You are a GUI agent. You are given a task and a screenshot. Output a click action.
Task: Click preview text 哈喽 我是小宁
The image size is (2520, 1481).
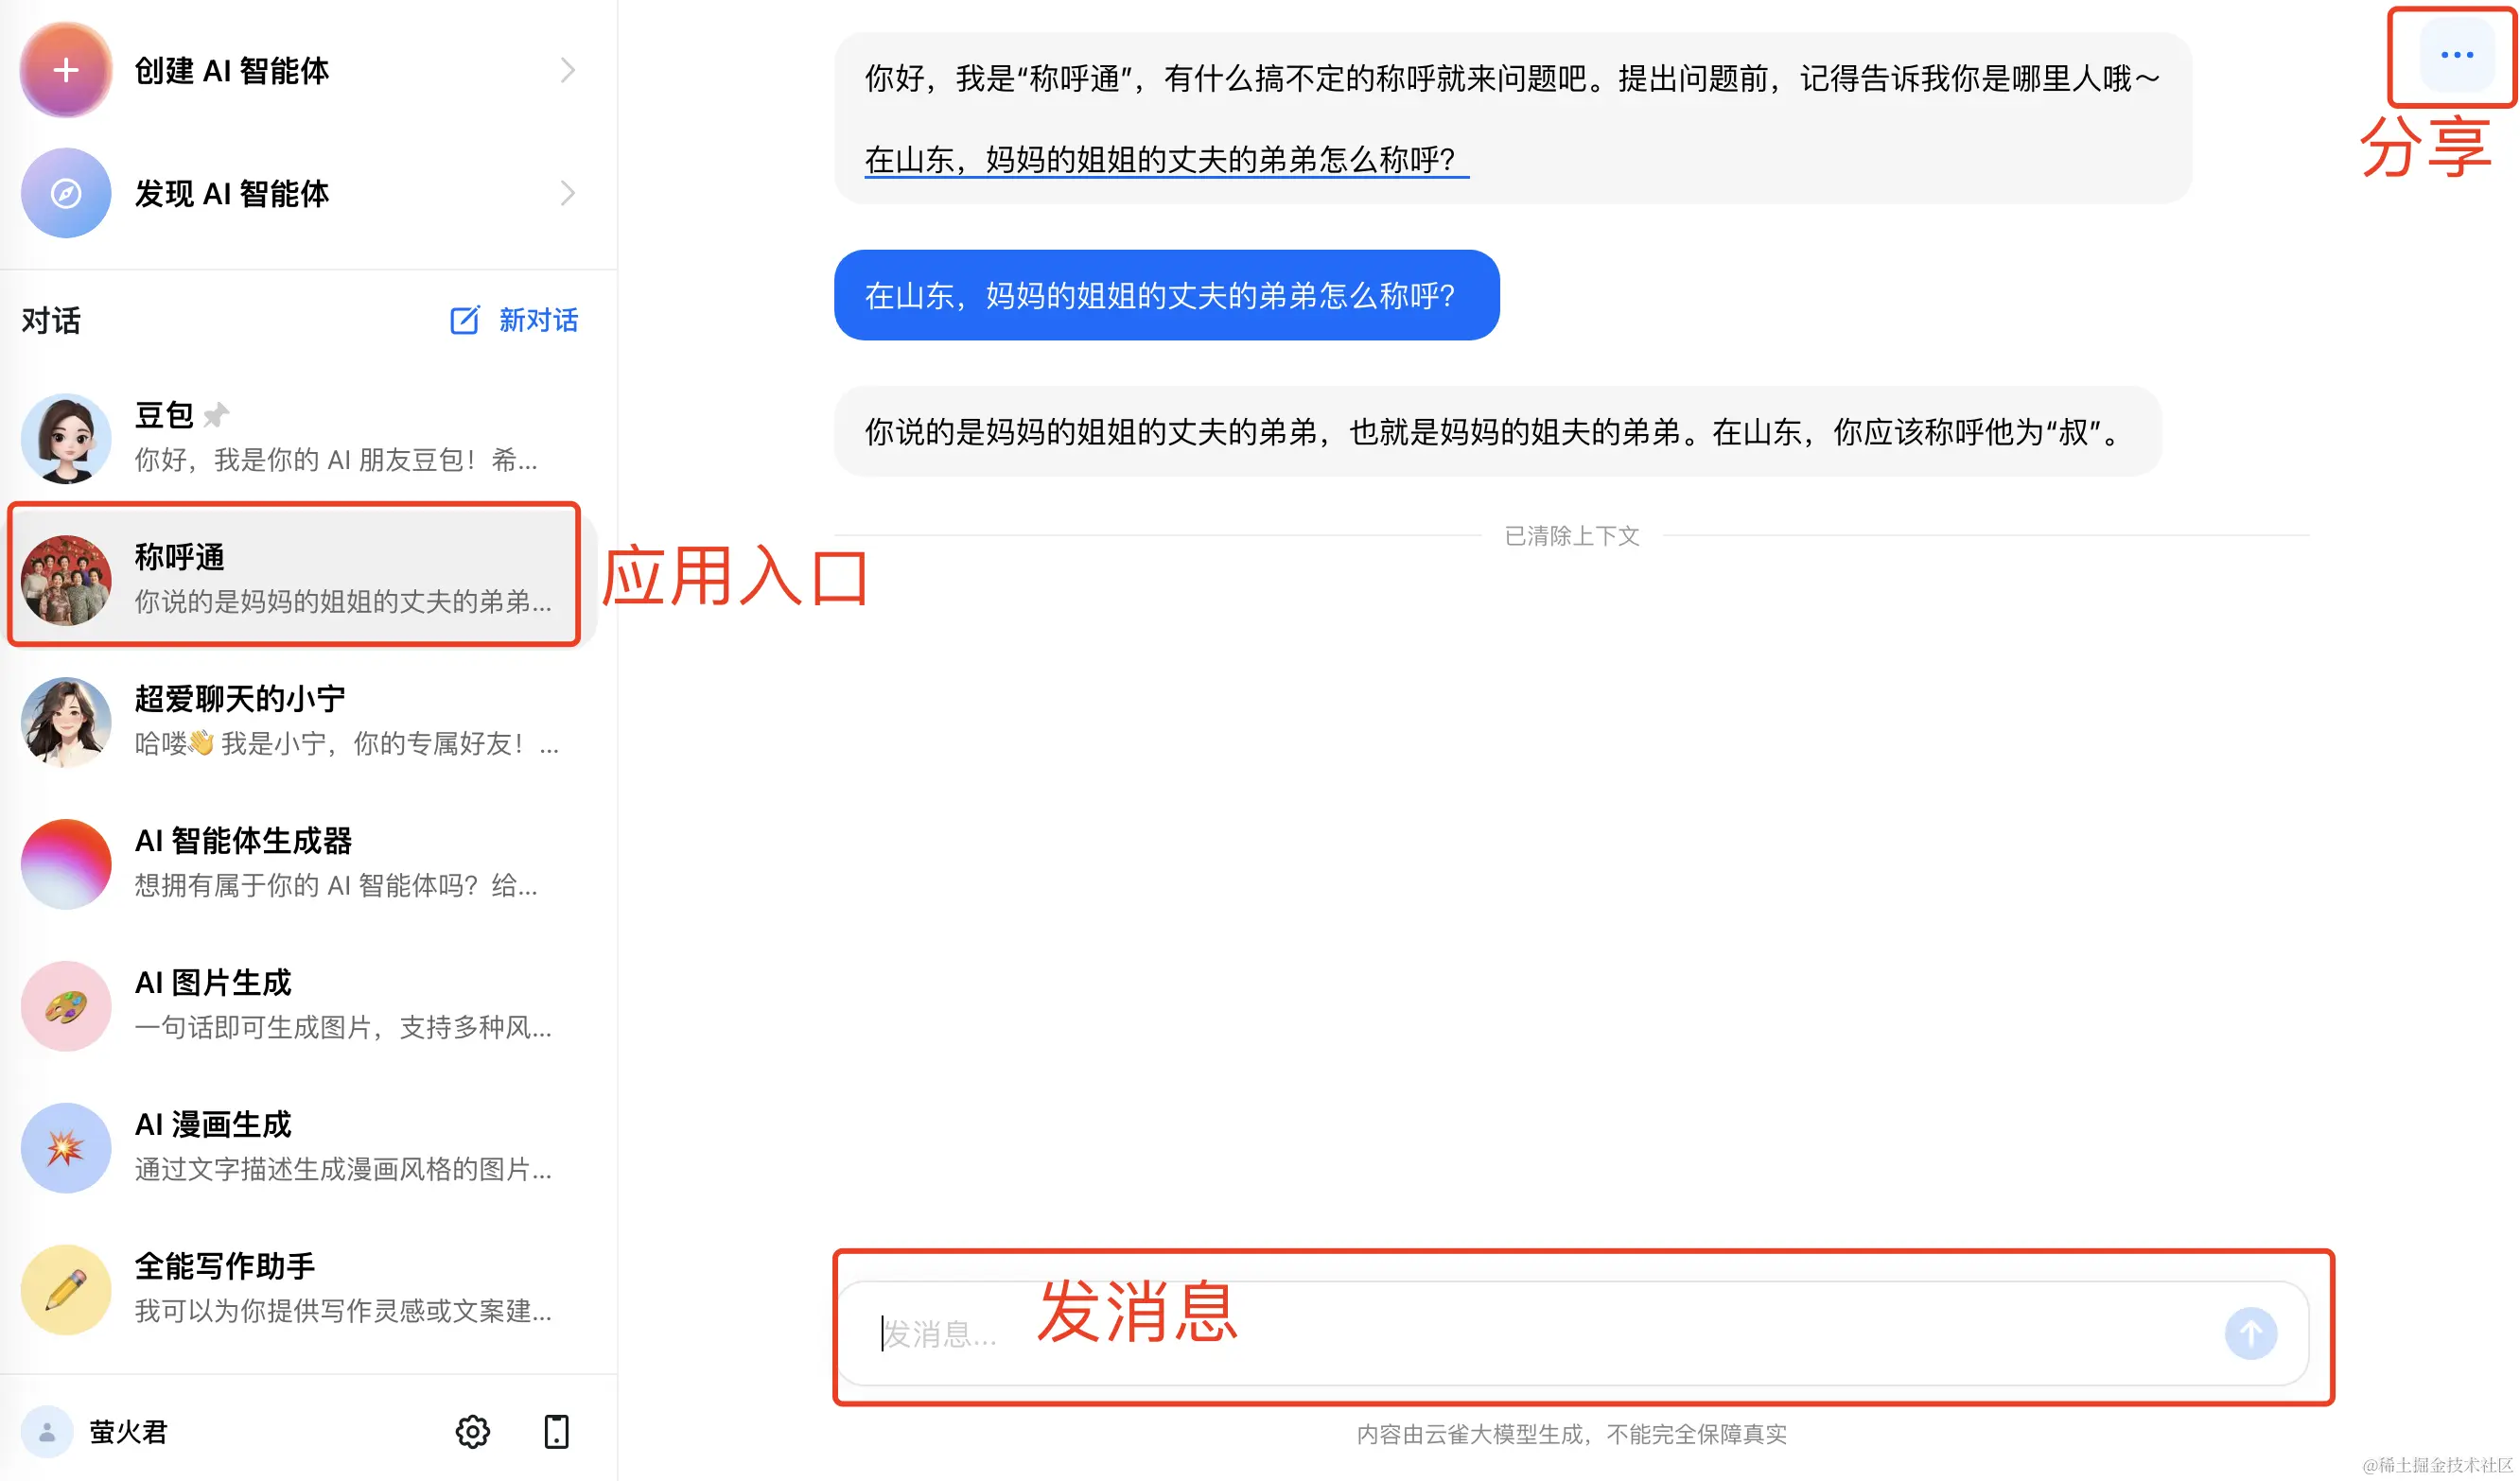pyautogui.click(x=346, y=744)
